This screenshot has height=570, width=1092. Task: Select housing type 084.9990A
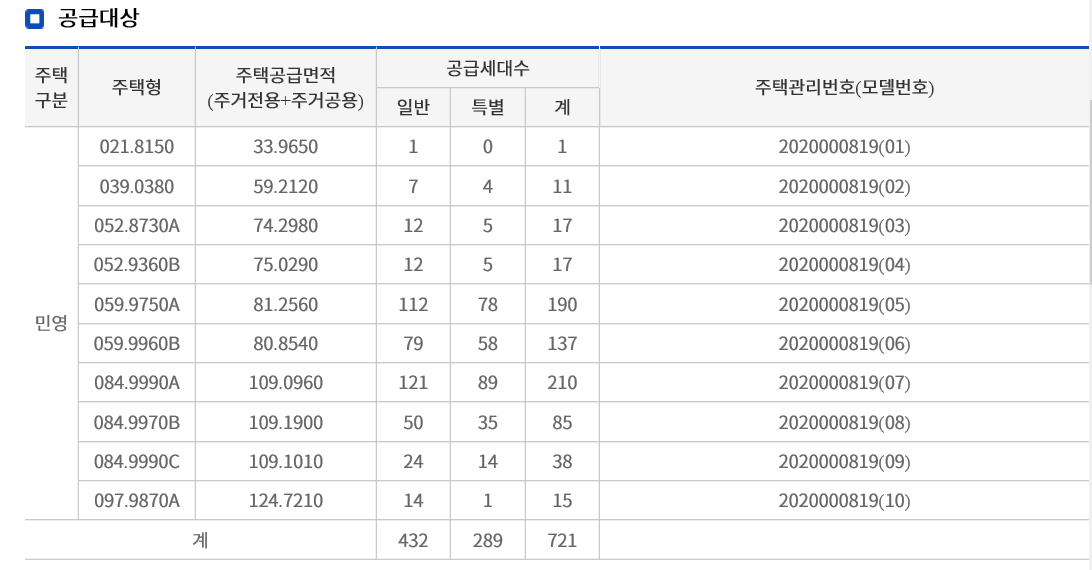[136, 383]
